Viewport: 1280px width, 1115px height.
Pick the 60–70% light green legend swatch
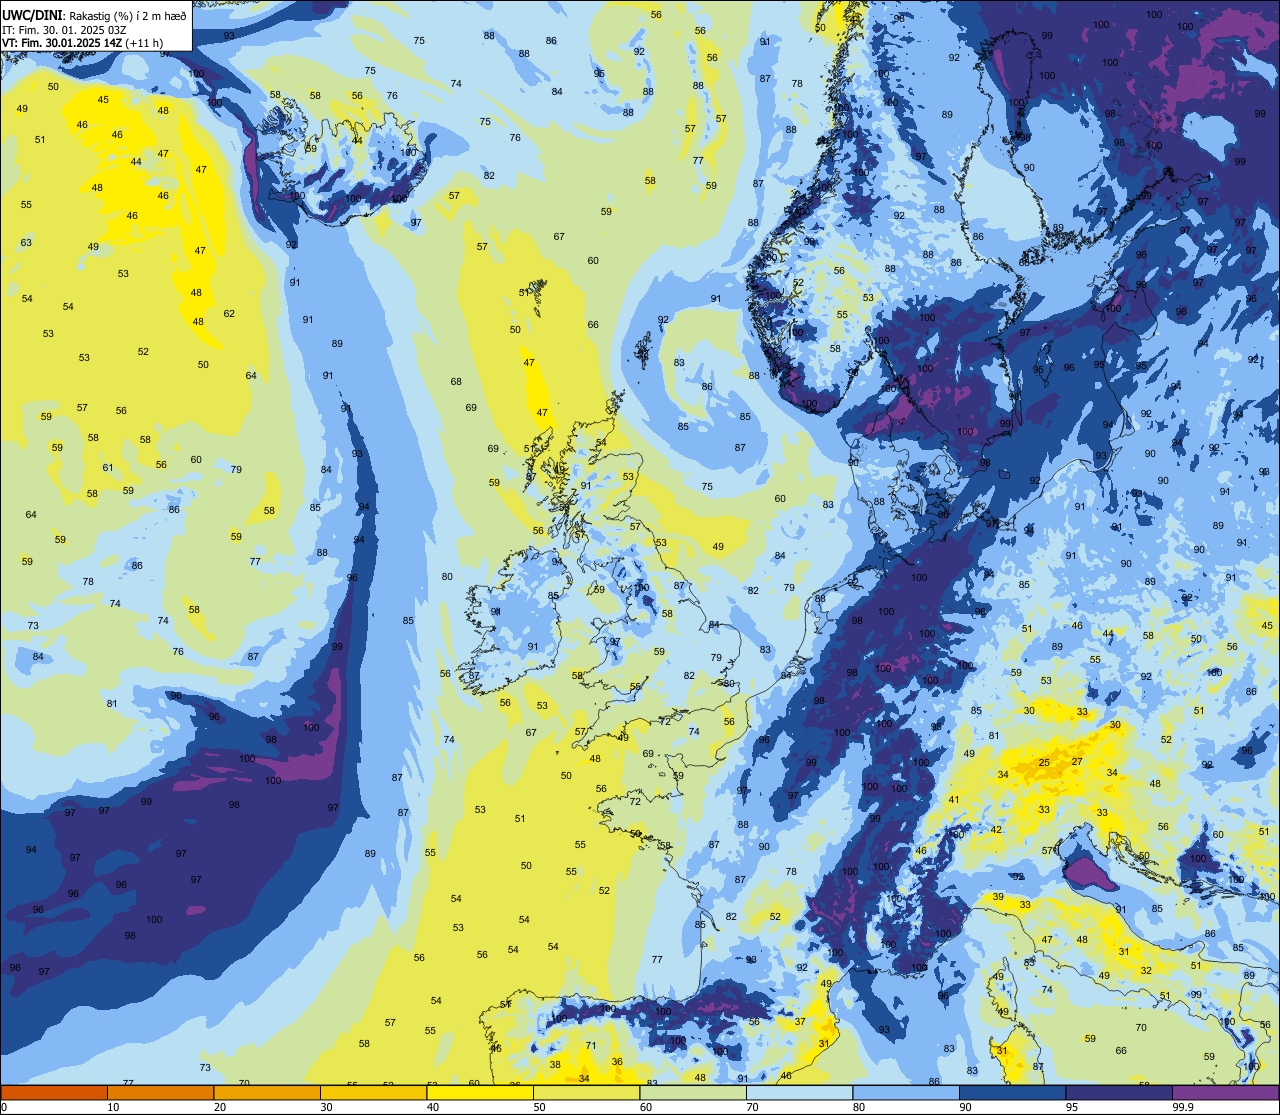693,1092
